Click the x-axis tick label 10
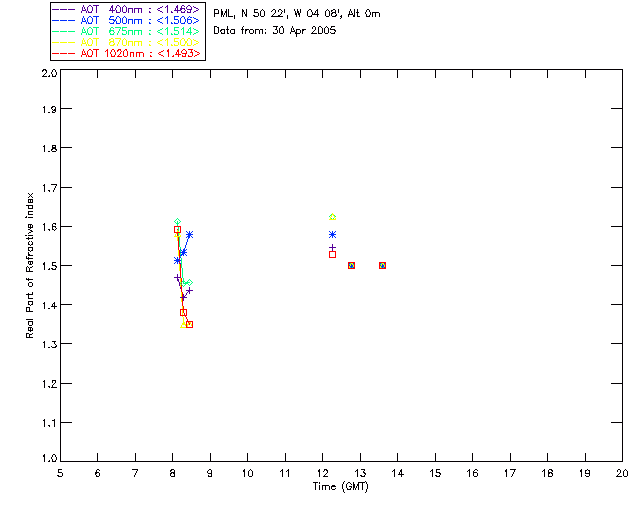The height and width of the screenshot is (512, 640). click(247, 473)
